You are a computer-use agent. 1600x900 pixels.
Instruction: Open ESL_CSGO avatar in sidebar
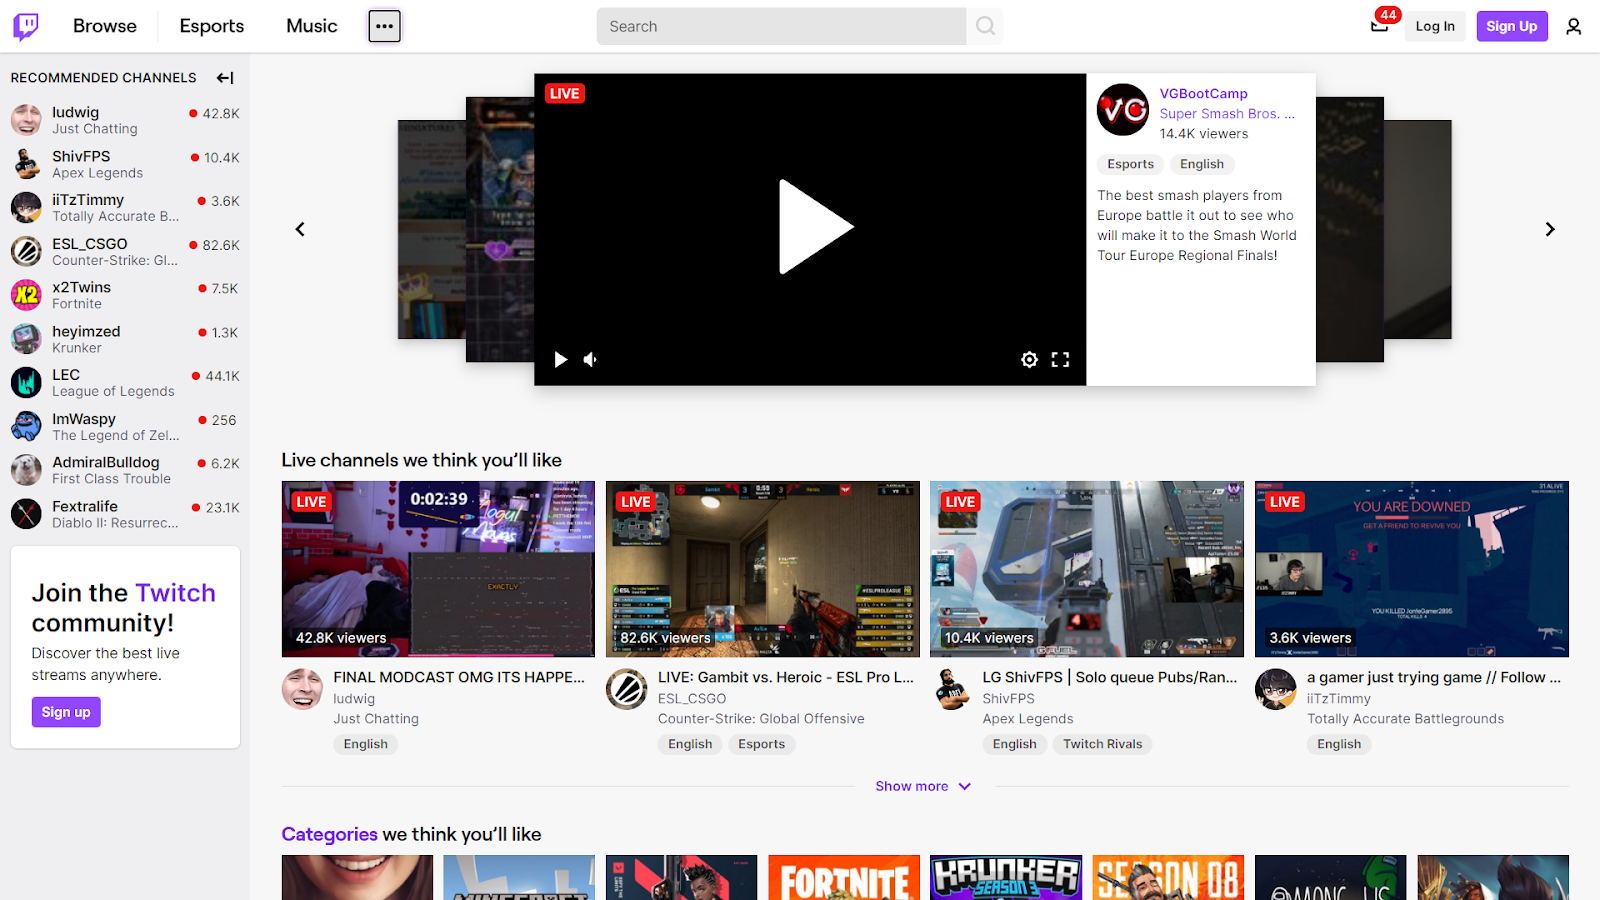pyautogui.click(x=26, y=251)
